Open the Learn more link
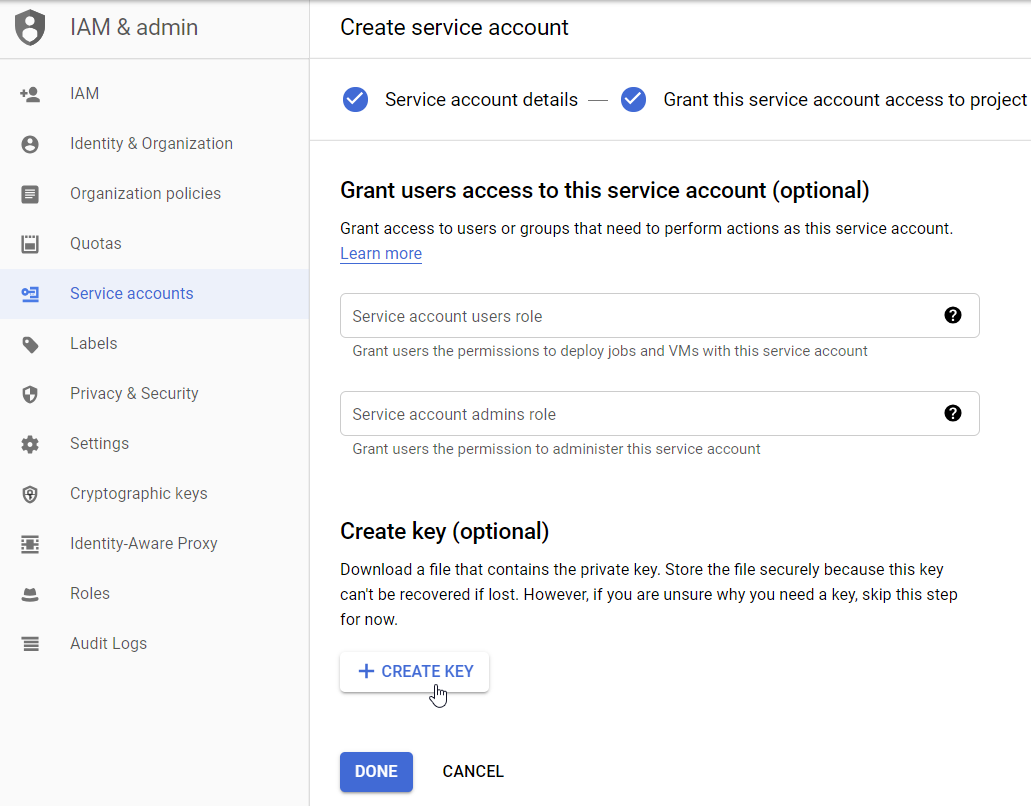 click(x=380, y=253)
